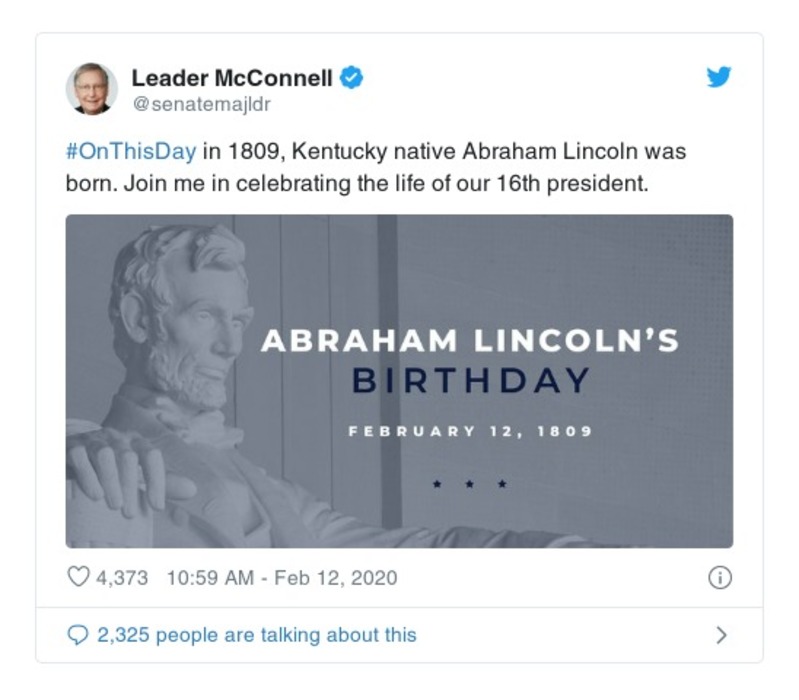Click the blue verified badge

pyautogui.click(x=352, y=78)
